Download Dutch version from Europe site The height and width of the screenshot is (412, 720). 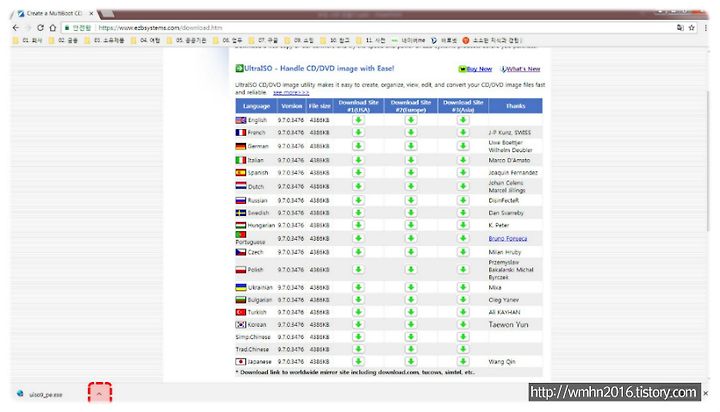[x=411, y=186]
